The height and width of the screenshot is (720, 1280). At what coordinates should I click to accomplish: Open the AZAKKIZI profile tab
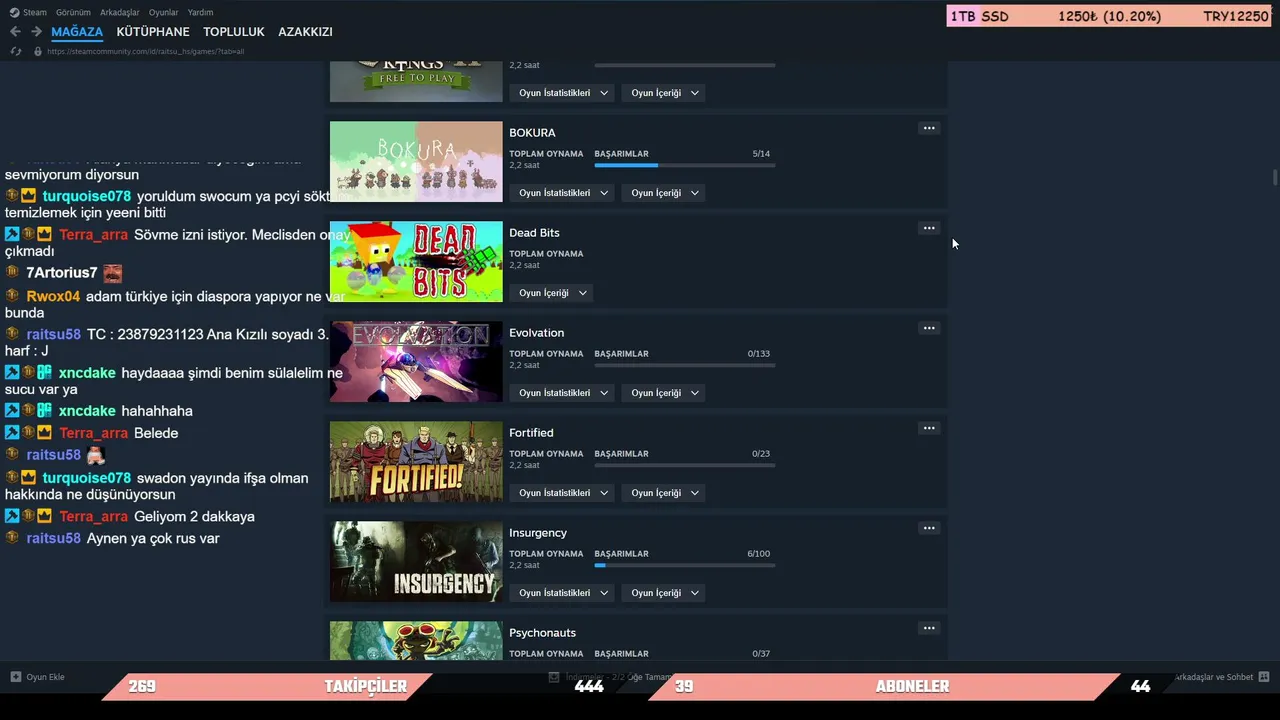[x=305, y=32]
